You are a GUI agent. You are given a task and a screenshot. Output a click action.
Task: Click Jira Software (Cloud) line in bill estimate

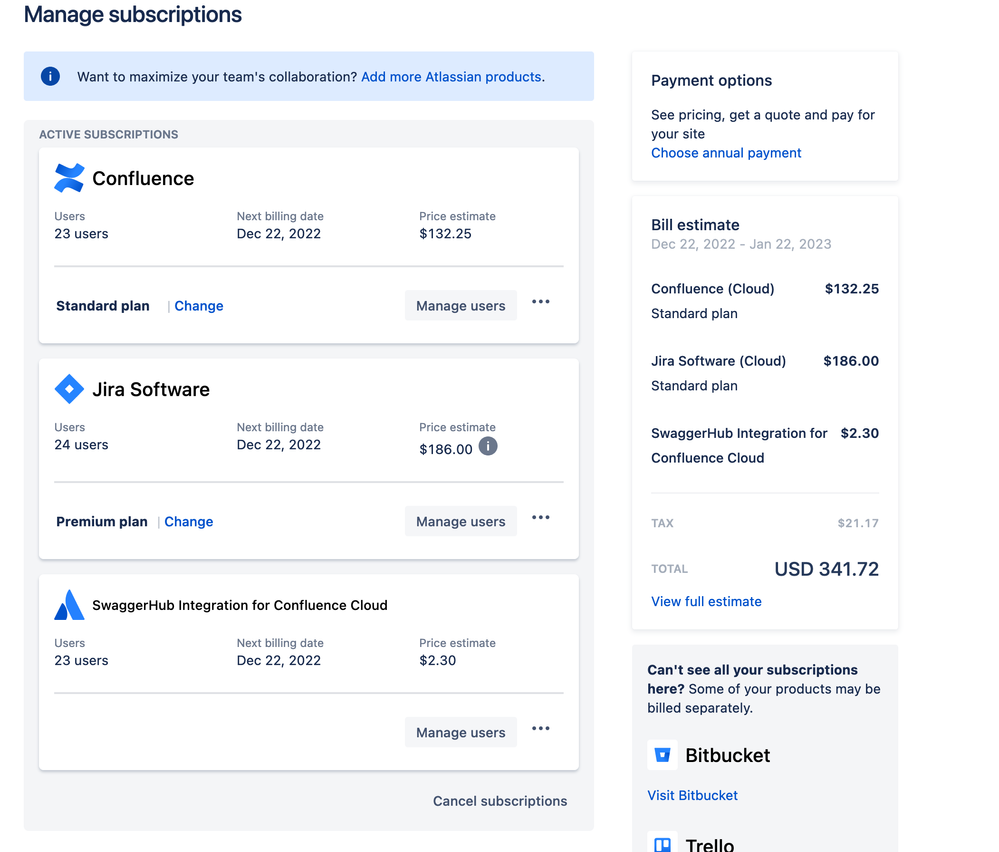(x=719, y=361)
